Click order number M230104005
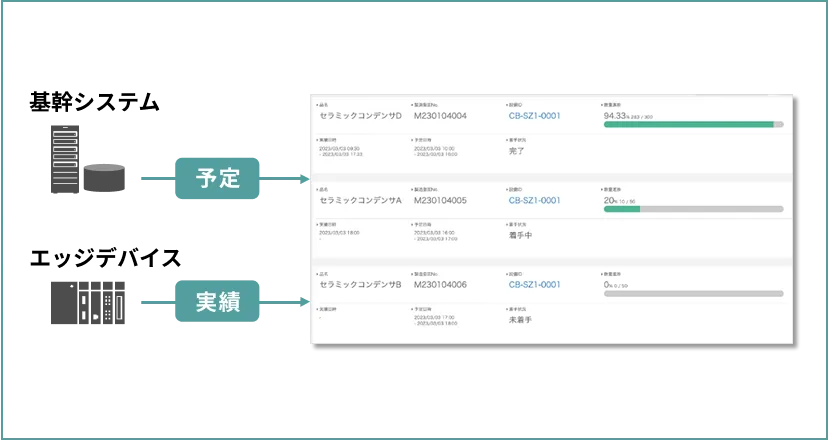828x440 pixels. pos(440,201)
